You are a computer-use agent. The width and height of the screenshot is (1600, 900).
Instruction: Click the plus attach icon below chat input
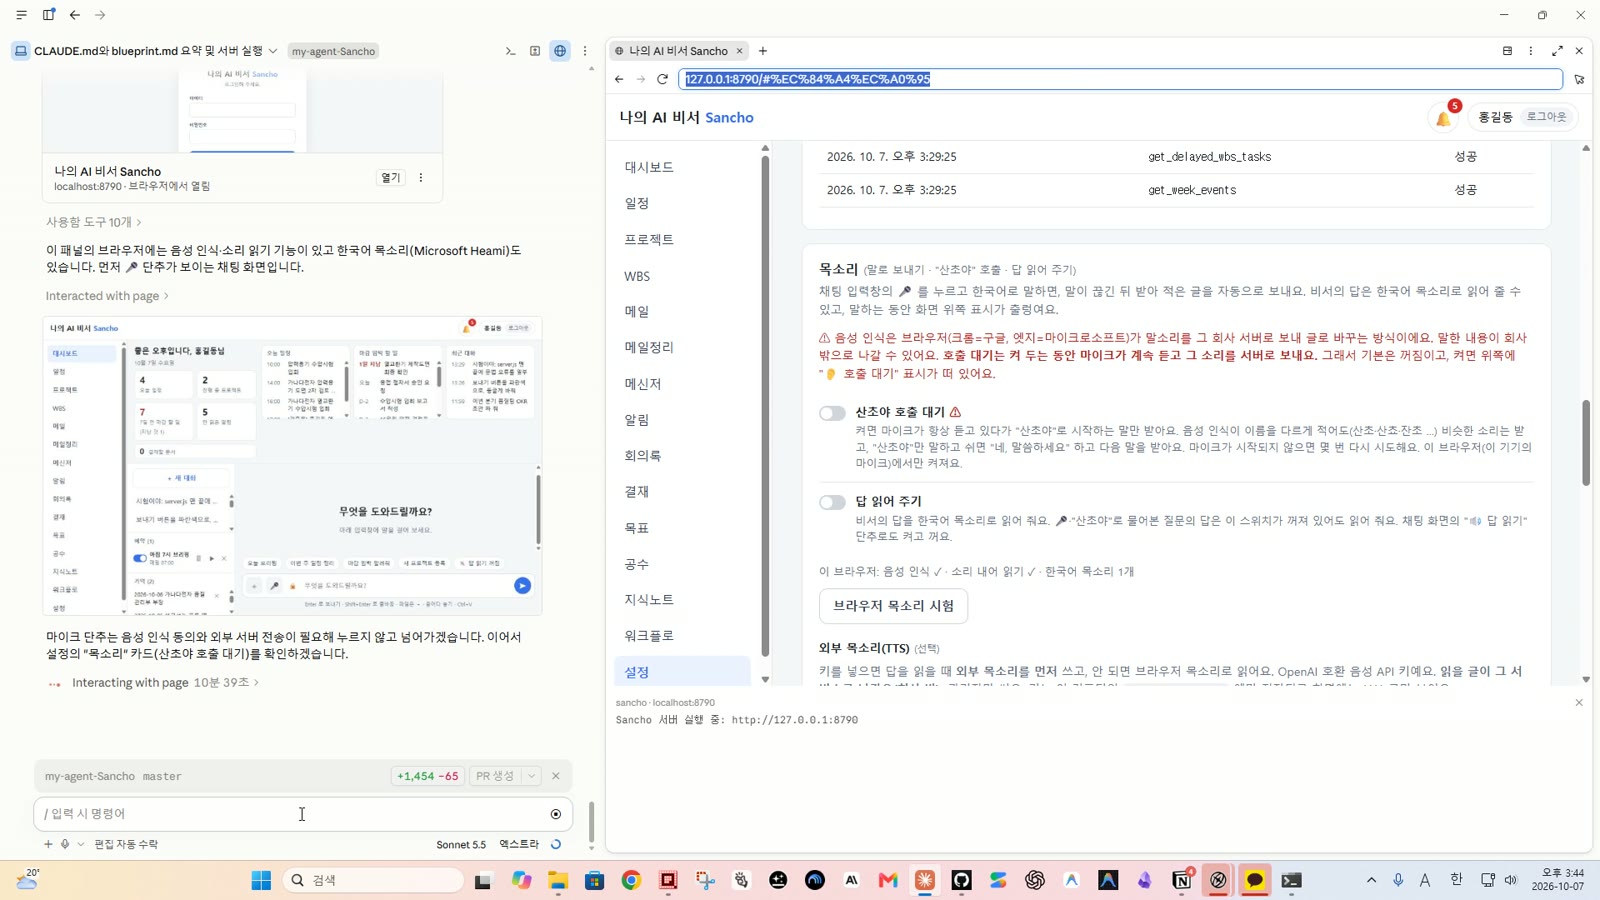(48, 844)
